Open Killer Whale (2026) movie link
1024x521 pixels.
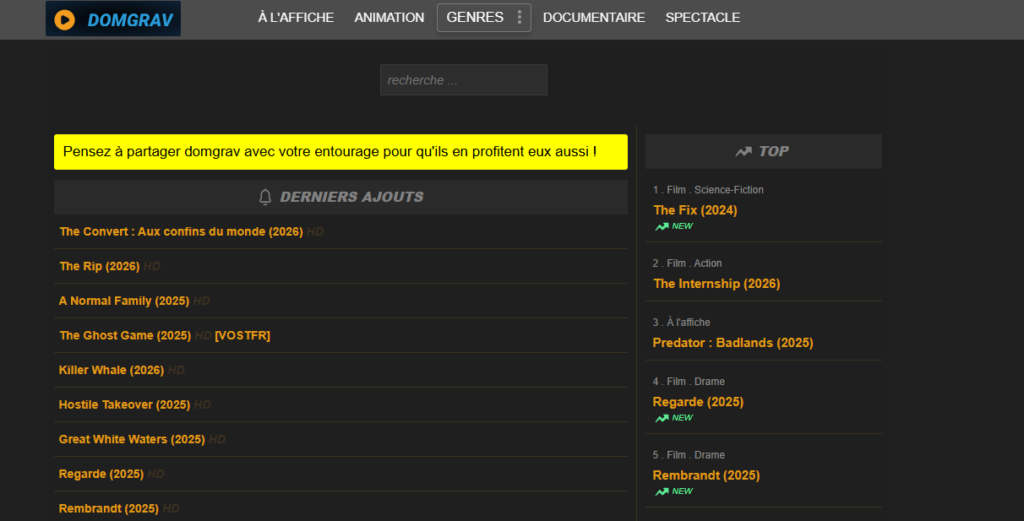(111, 370)
